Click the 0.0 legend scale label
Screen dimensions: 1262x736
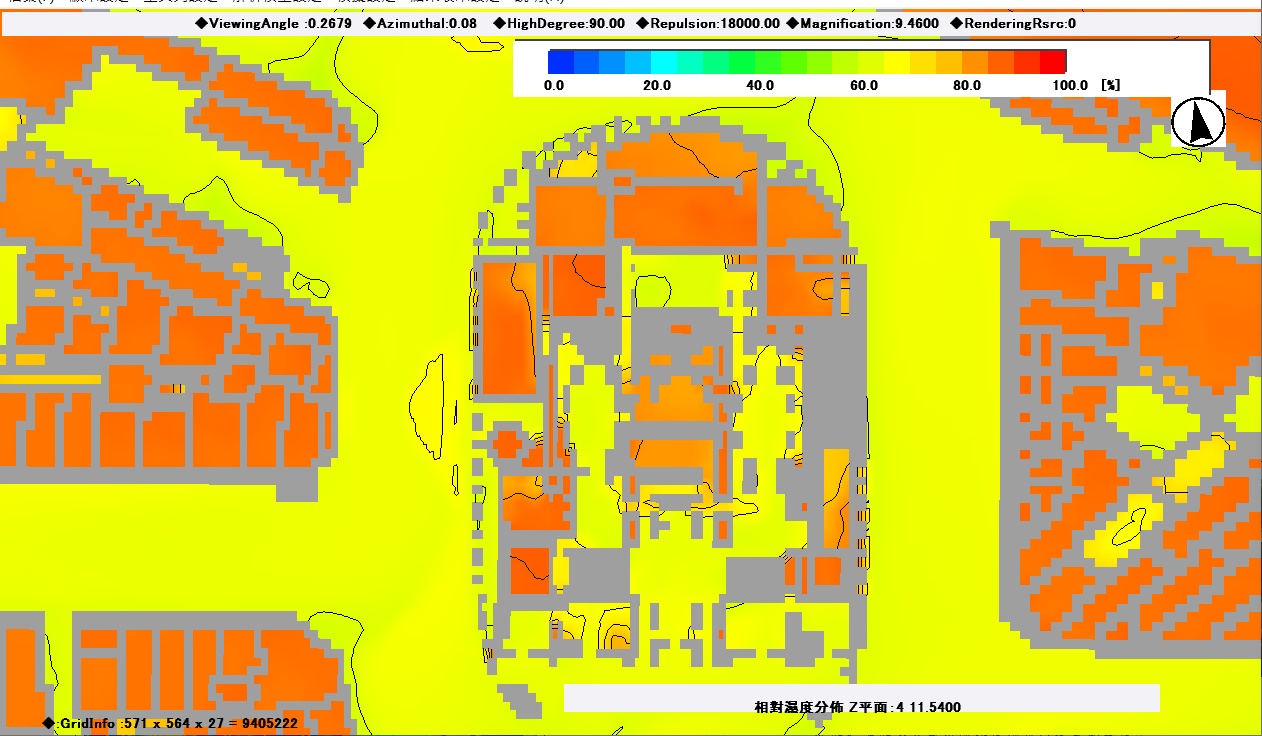554,86
